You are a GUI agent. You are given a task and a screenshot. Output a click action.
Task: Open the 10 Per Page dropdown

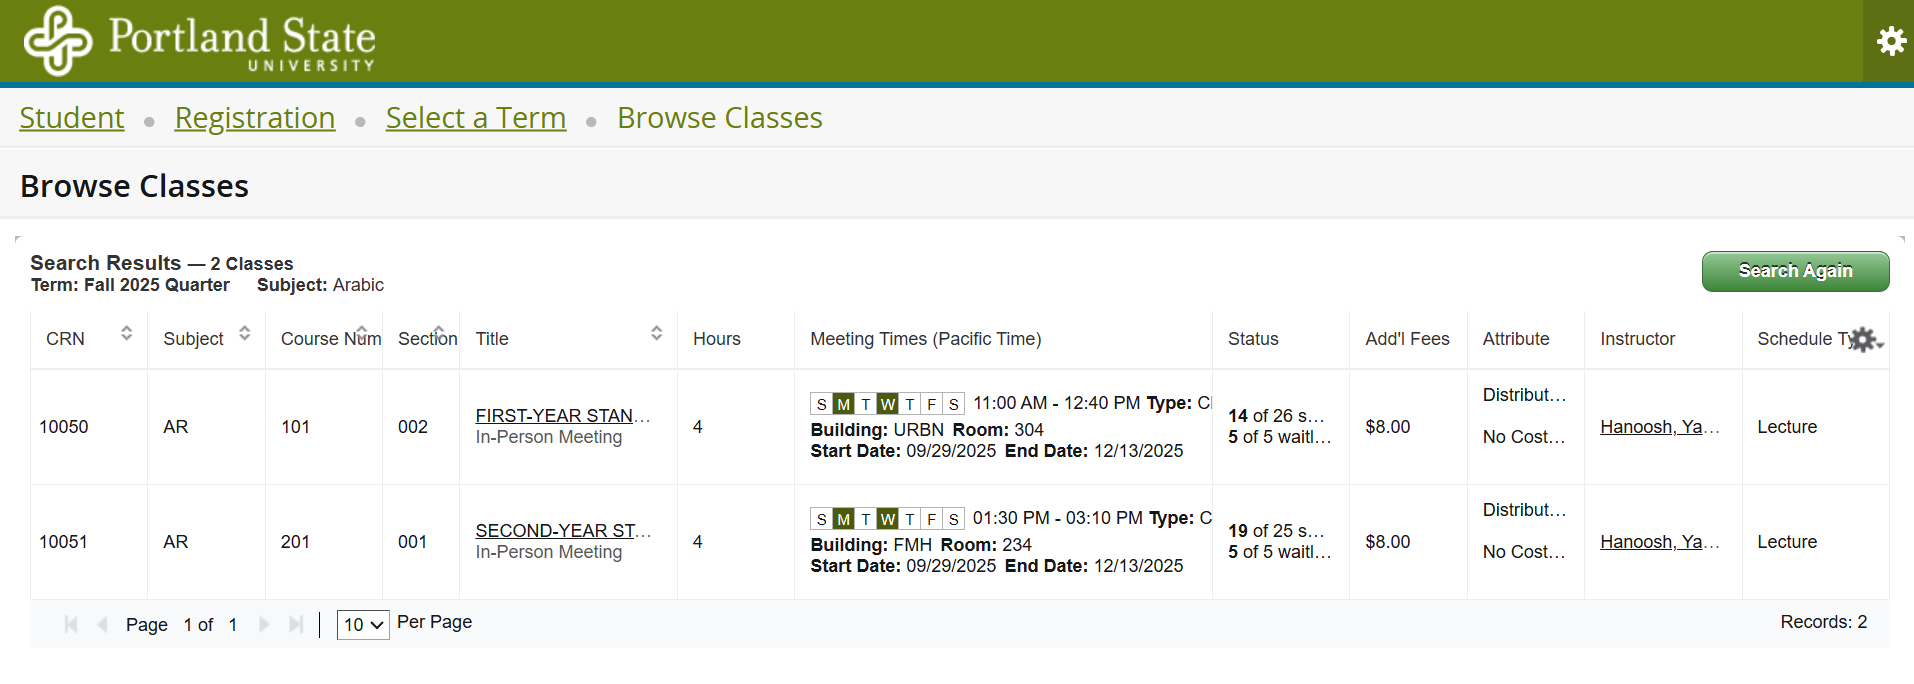pos(363,625)
